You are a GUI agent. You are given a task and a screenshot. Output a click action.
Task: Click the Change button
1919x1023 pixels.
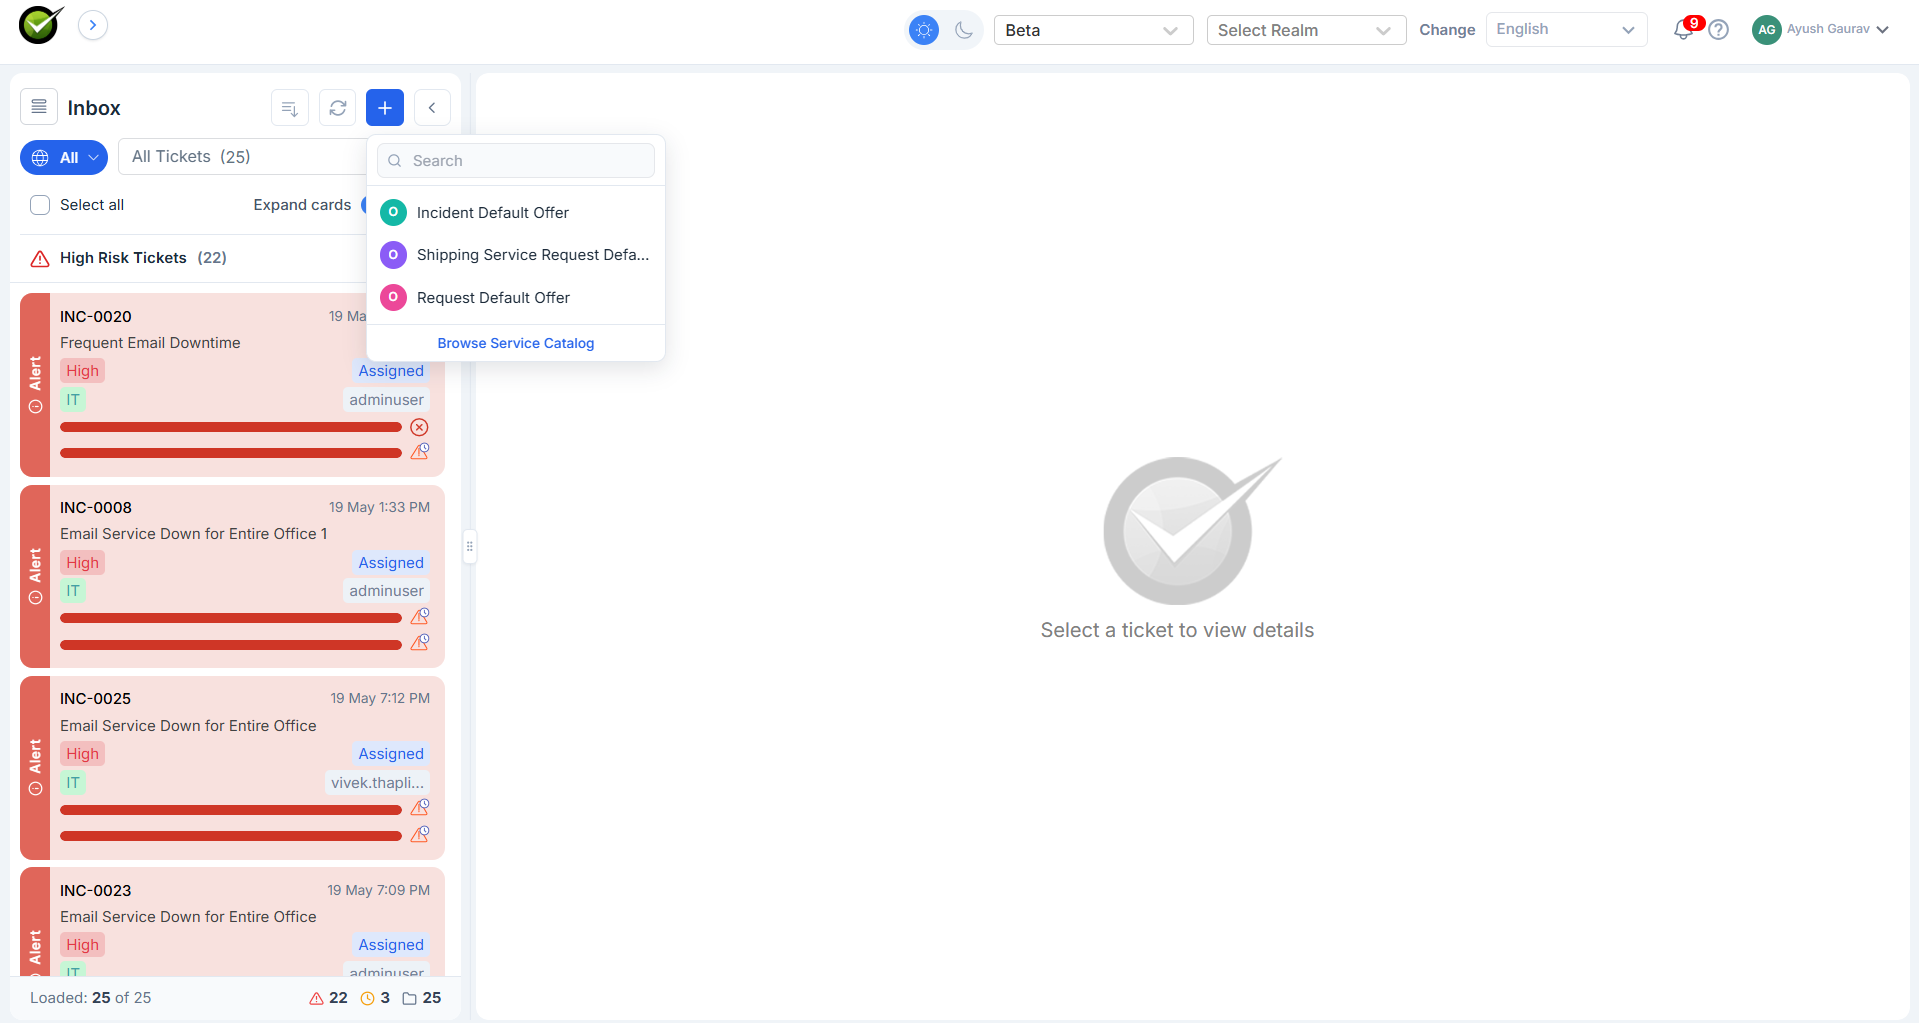tap(1447, 30)
